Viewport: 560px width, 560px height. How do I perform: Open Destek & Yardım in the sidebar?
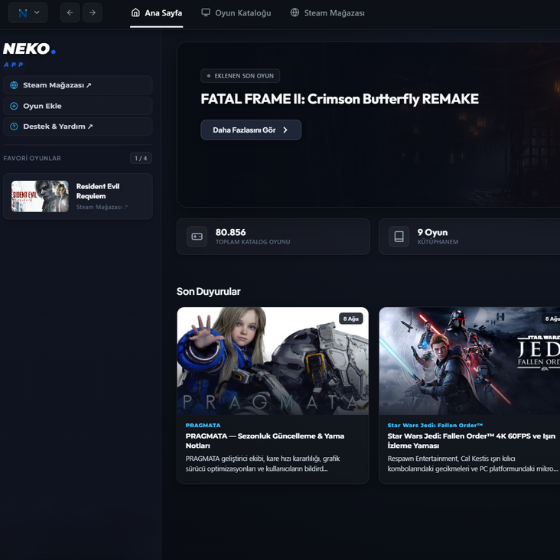[x=78, y=126]
